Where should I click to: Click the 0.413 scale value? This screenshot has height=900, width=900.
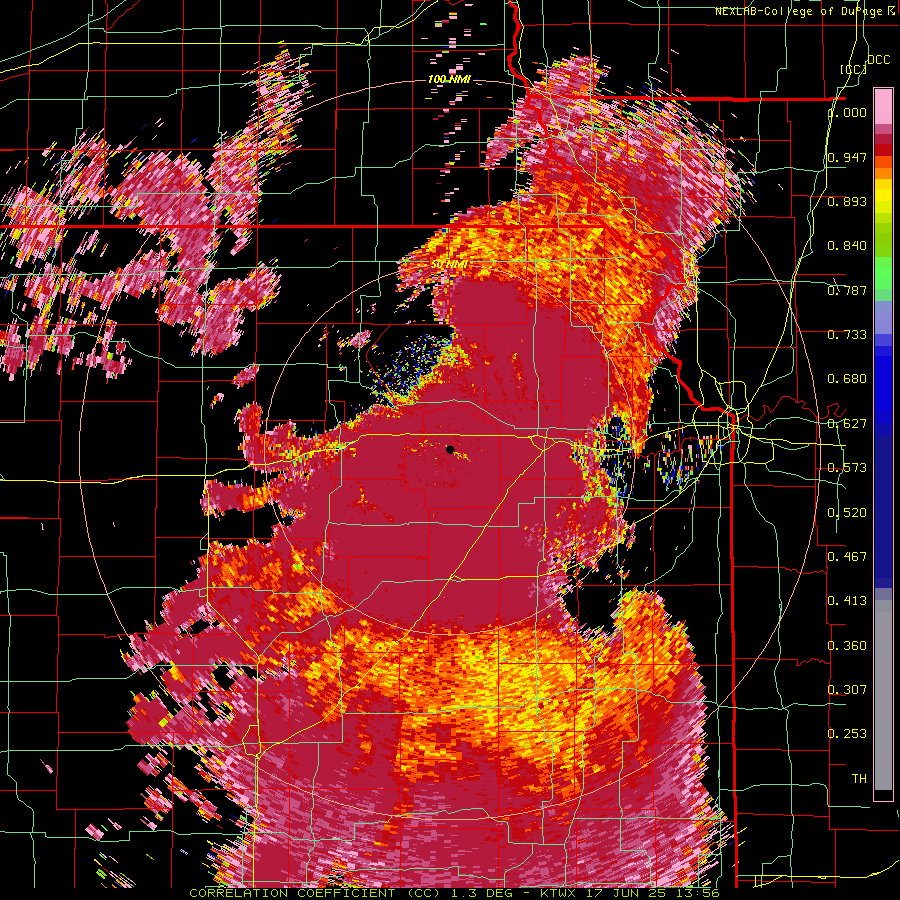(847, 601)
